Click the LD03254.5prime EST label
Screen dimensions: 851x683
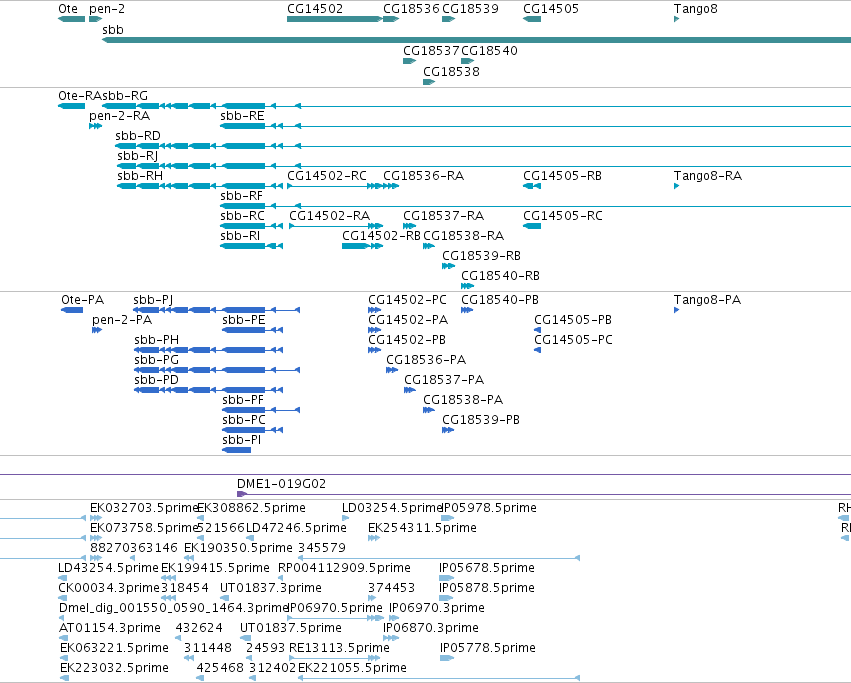click(393, 509)
